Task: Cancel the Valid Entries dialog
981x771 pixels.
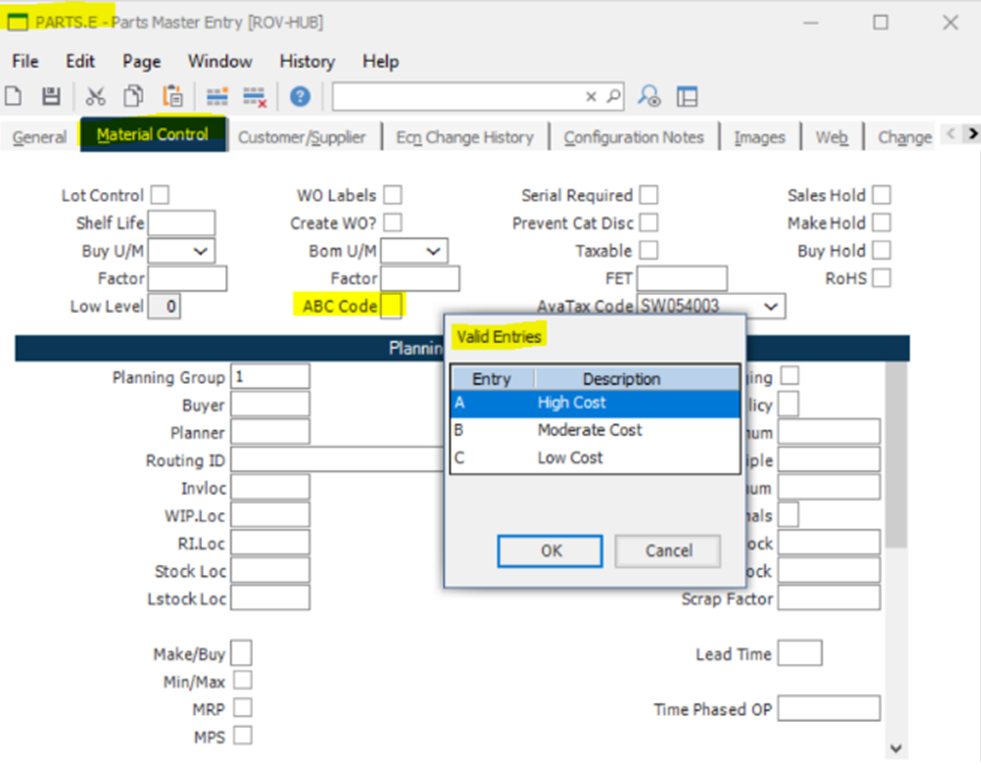Action: click(668, 551)
